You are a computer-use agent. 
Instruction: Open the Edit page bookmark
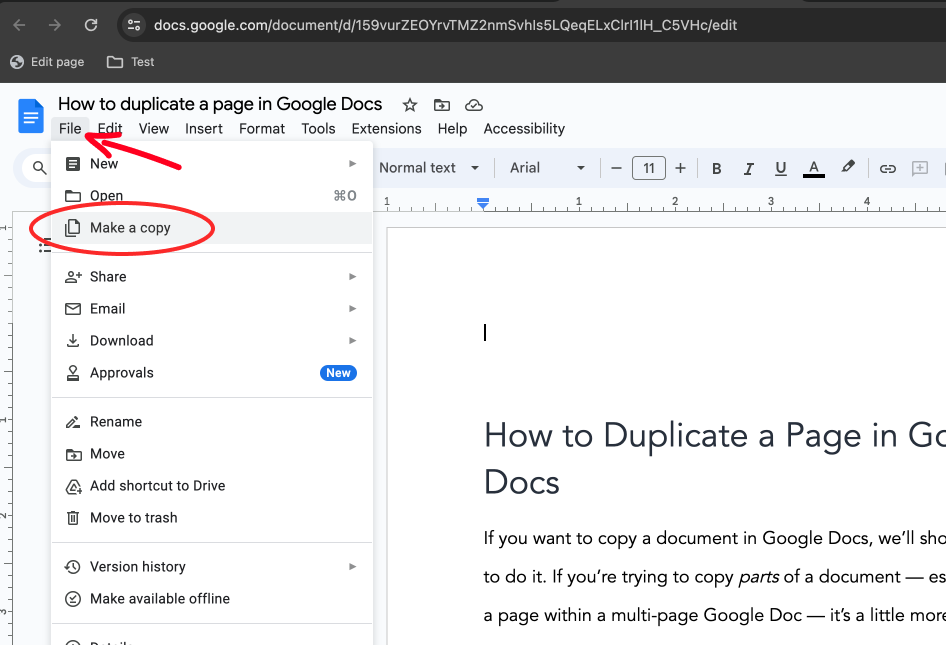(47, 62)
